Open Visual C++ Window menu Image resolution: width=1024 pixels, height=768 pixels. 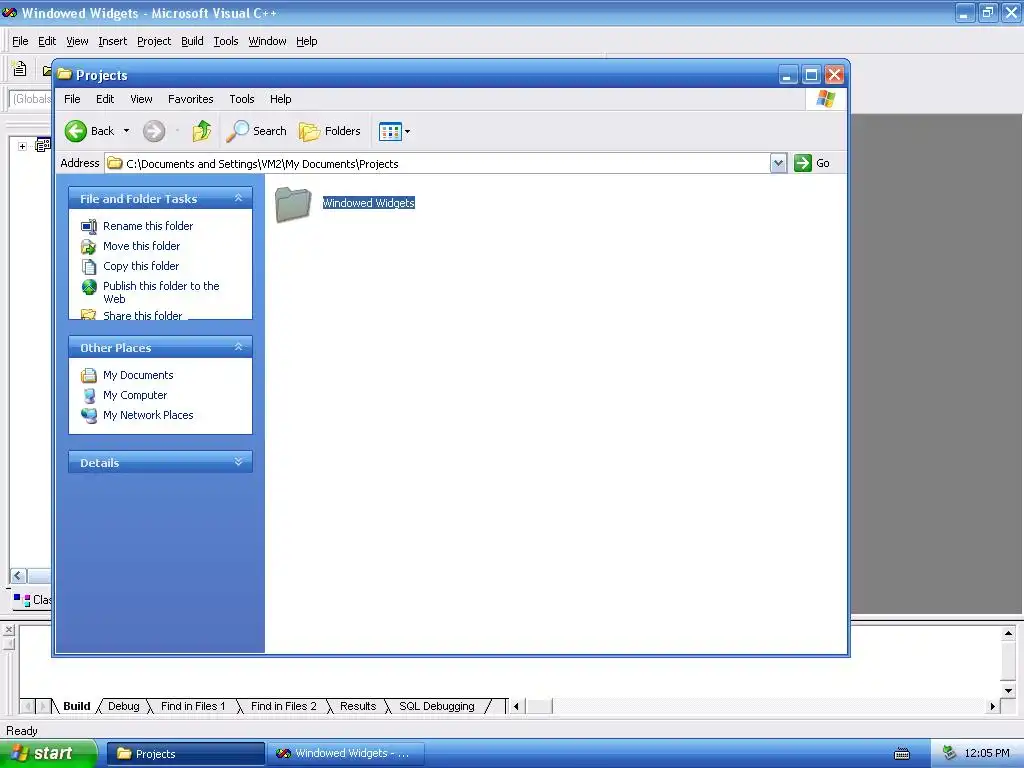(x=267, y=41)
